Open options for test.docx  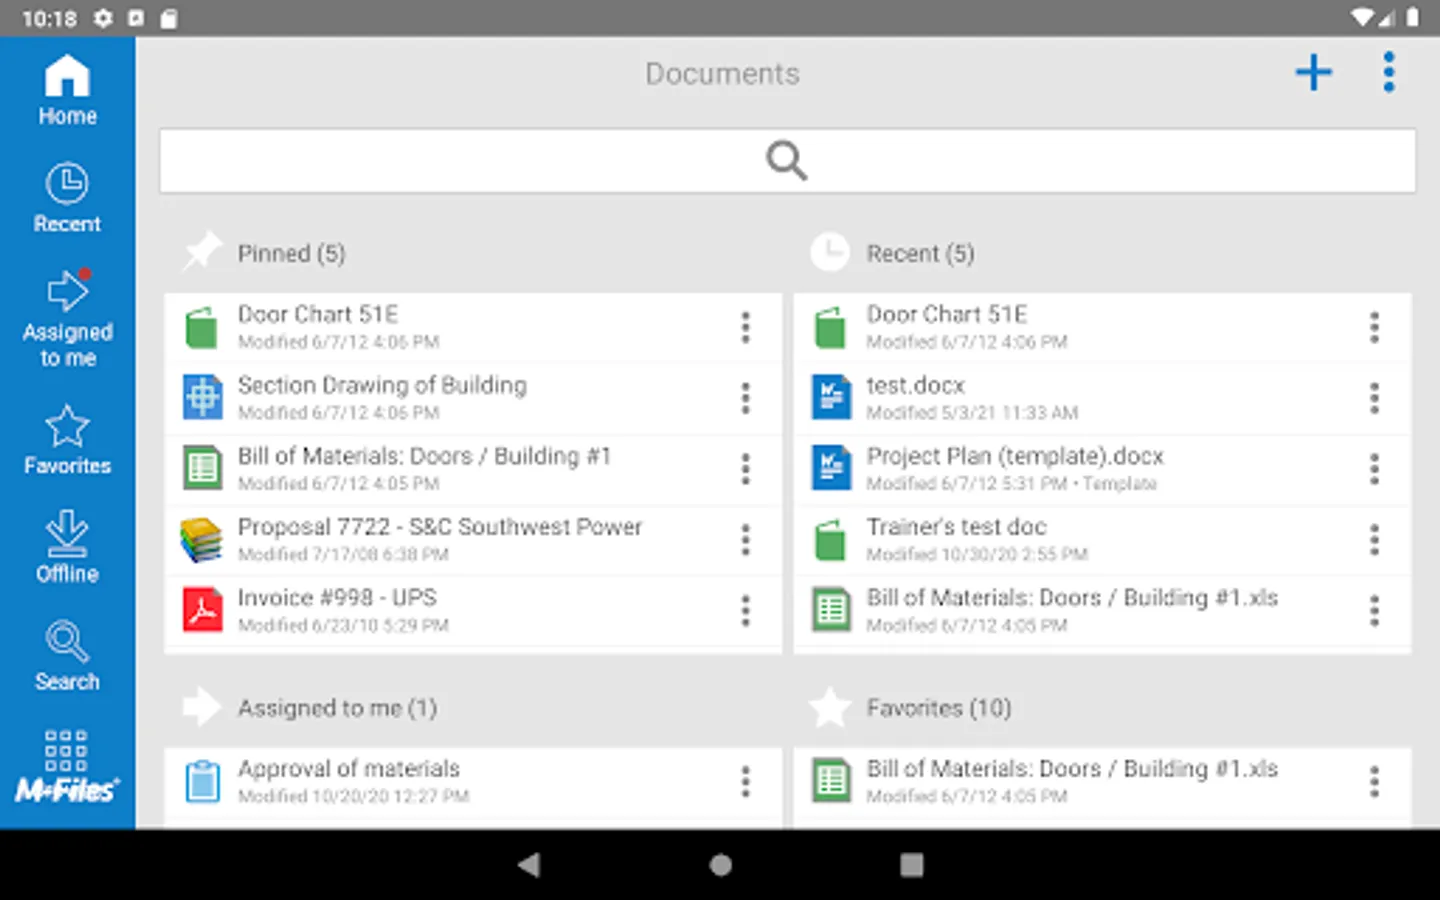tap(1374, 398)
